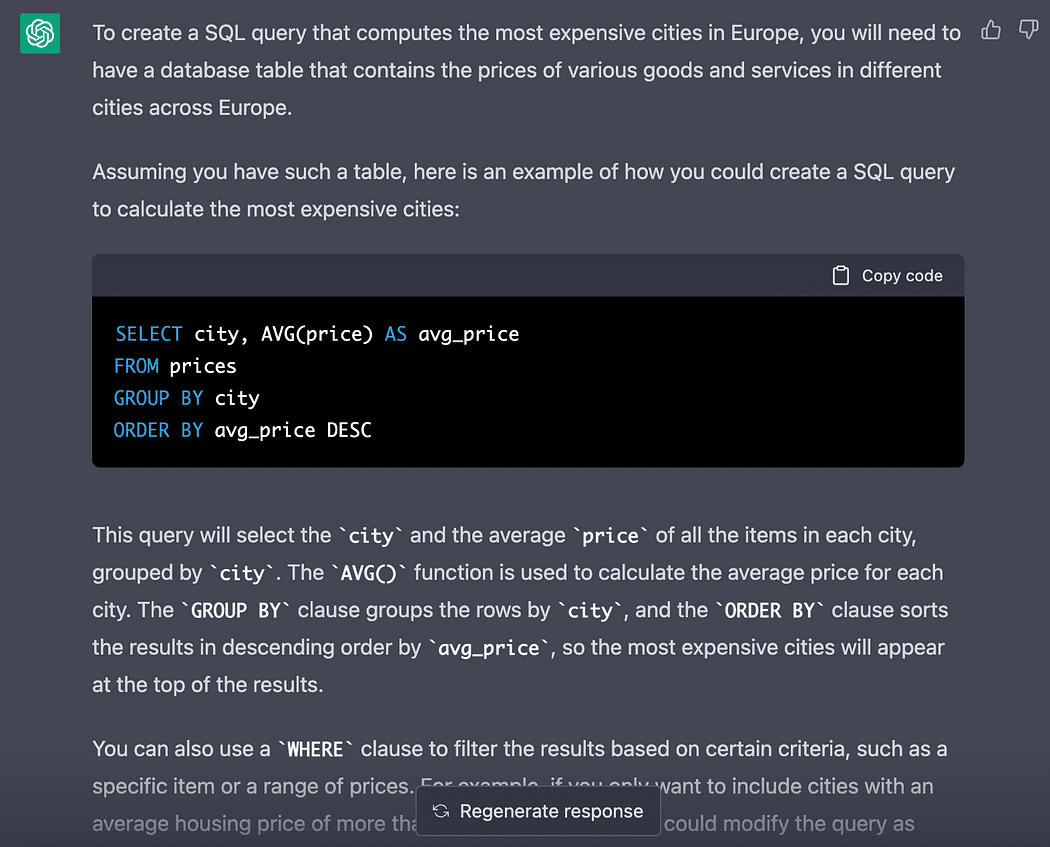This screenshot has height=847, width=1050.
Task: Click the inline `GROUP BY` term in explanation
Action: (x=235, y=610)
